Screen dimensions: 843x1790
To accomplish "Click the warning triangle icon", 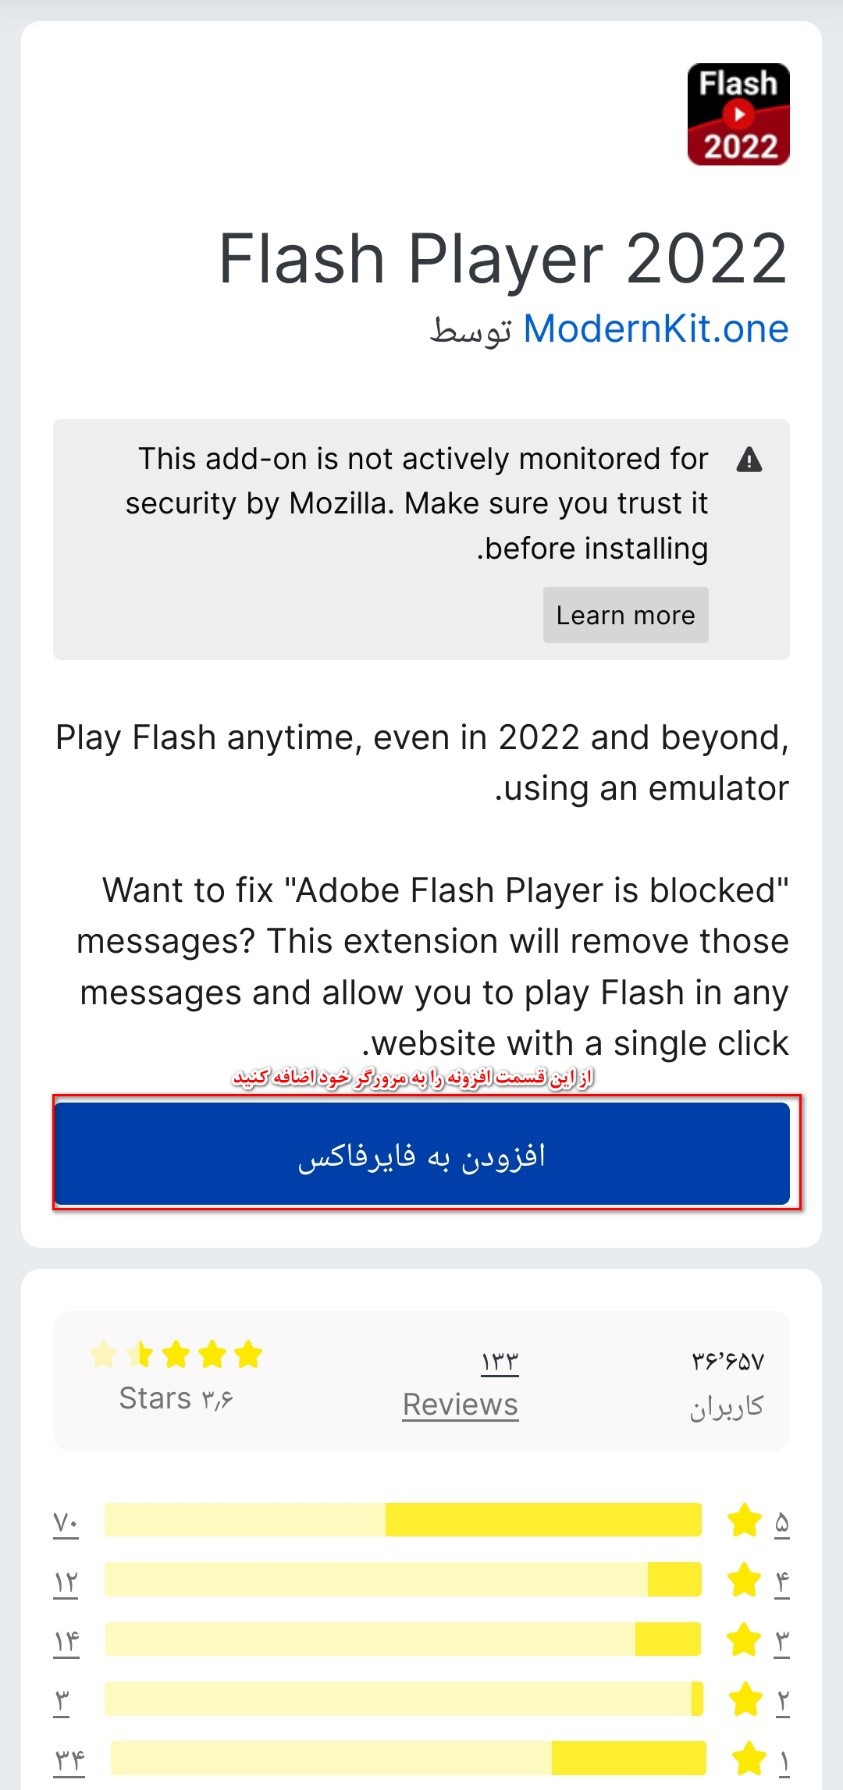I will (749, 460).
